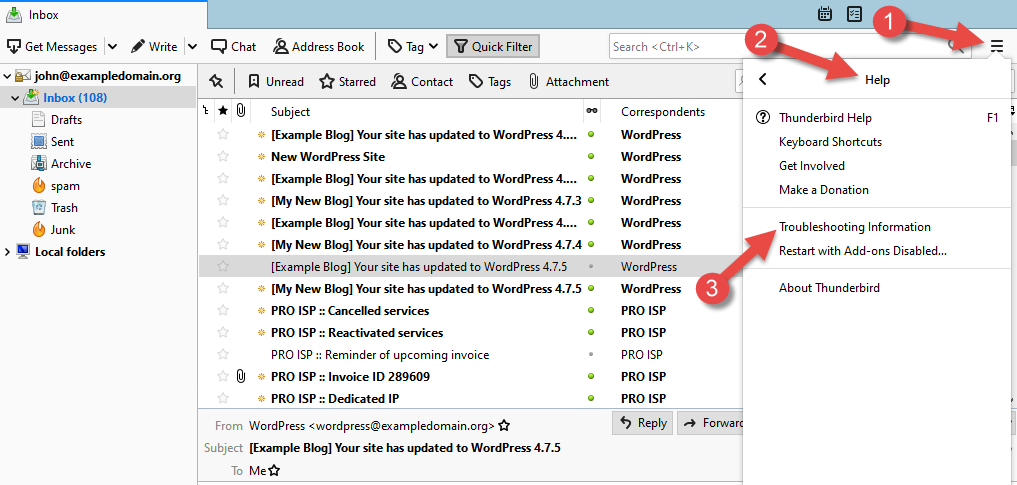Open Write dropdown arrow
The height and width of the screenshot is (485, 1017).
click(193, 47)
